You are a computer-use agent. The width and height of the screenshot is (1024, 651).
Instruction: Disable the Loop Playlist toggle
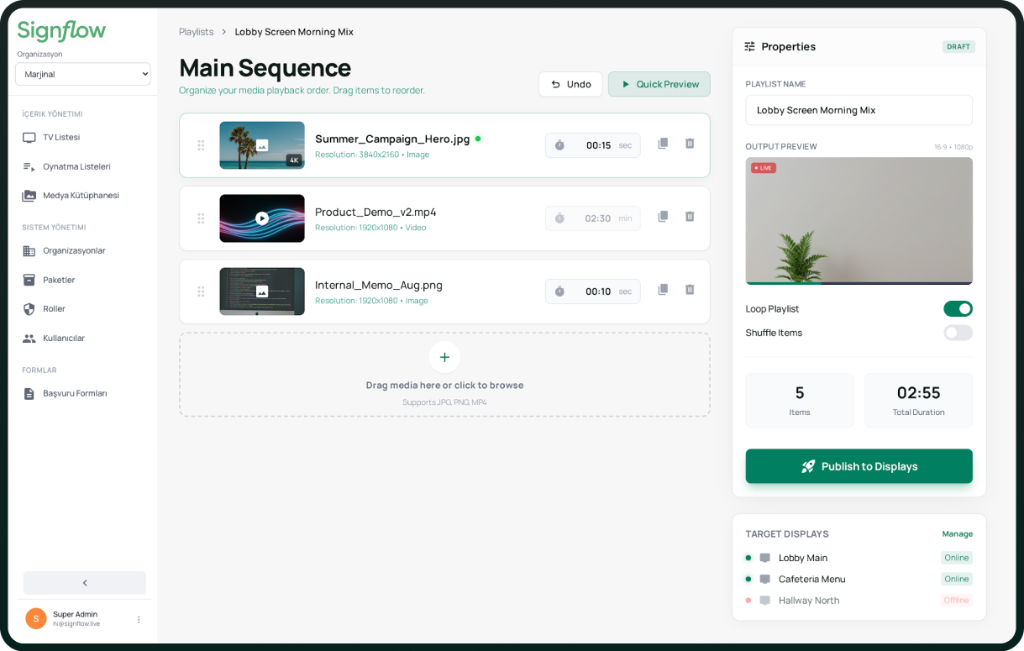tap(957, 308)
